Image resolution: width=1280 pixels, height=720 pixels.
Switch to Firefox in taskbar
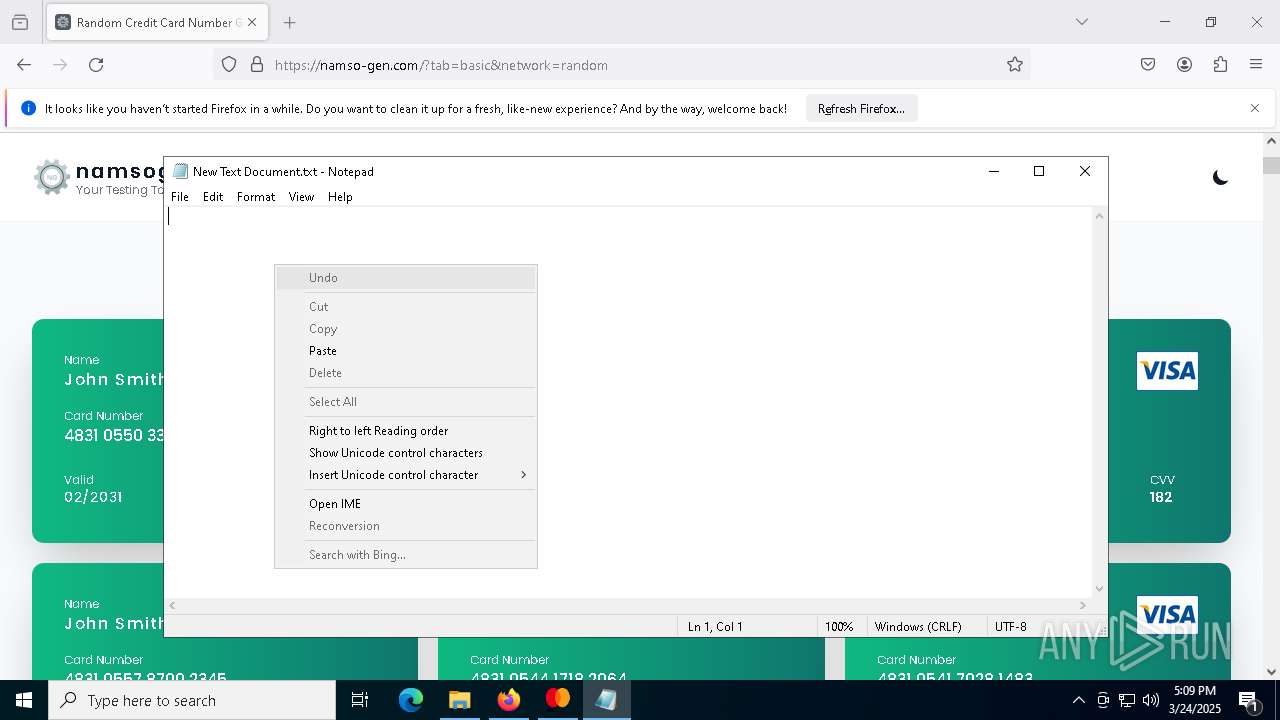click(x=509, y=700)
